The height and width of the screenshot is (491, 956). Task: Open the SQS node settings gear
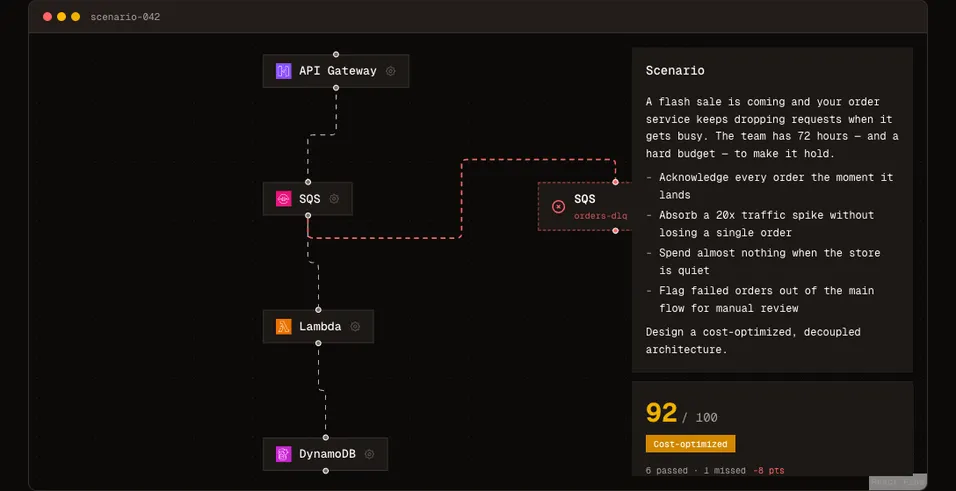(x=334, y=199)
